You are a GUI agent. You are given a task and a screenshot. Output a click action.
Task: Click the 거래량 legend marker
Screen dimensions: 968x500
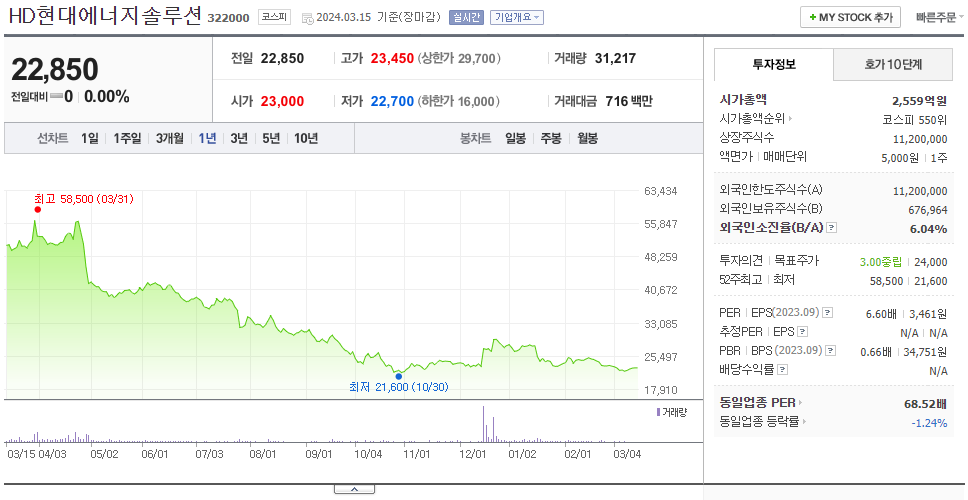coord(658,412)
